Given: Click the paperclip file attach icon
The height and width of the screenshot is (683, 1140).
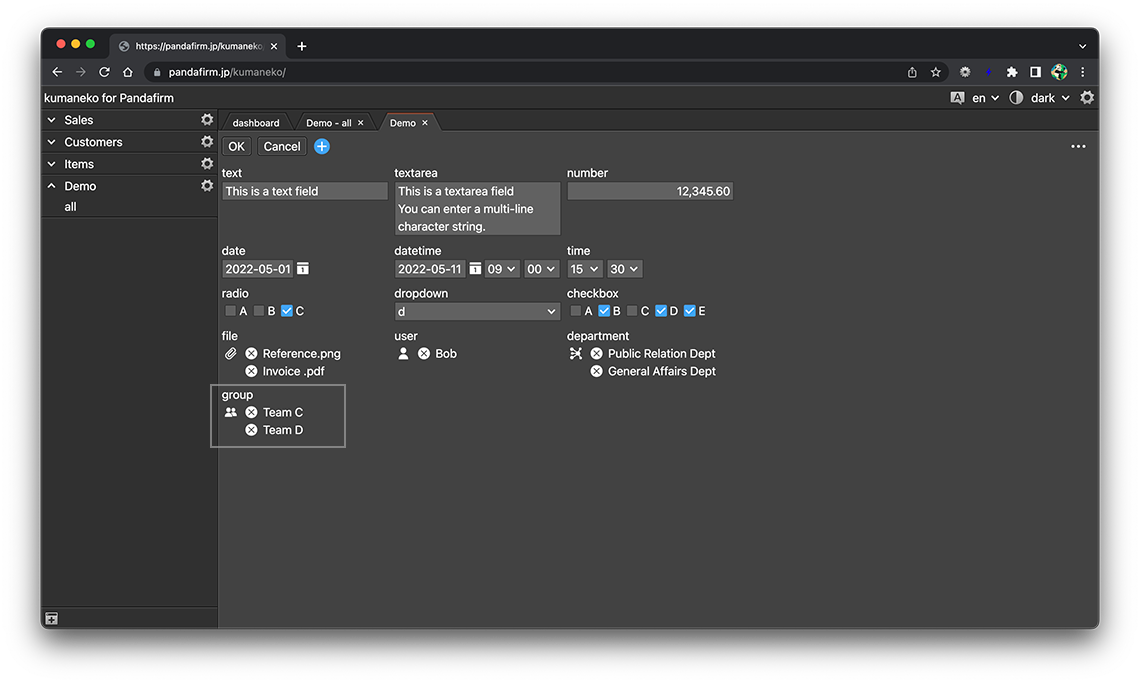Looking at the screenshot, I should coord(231,354).
